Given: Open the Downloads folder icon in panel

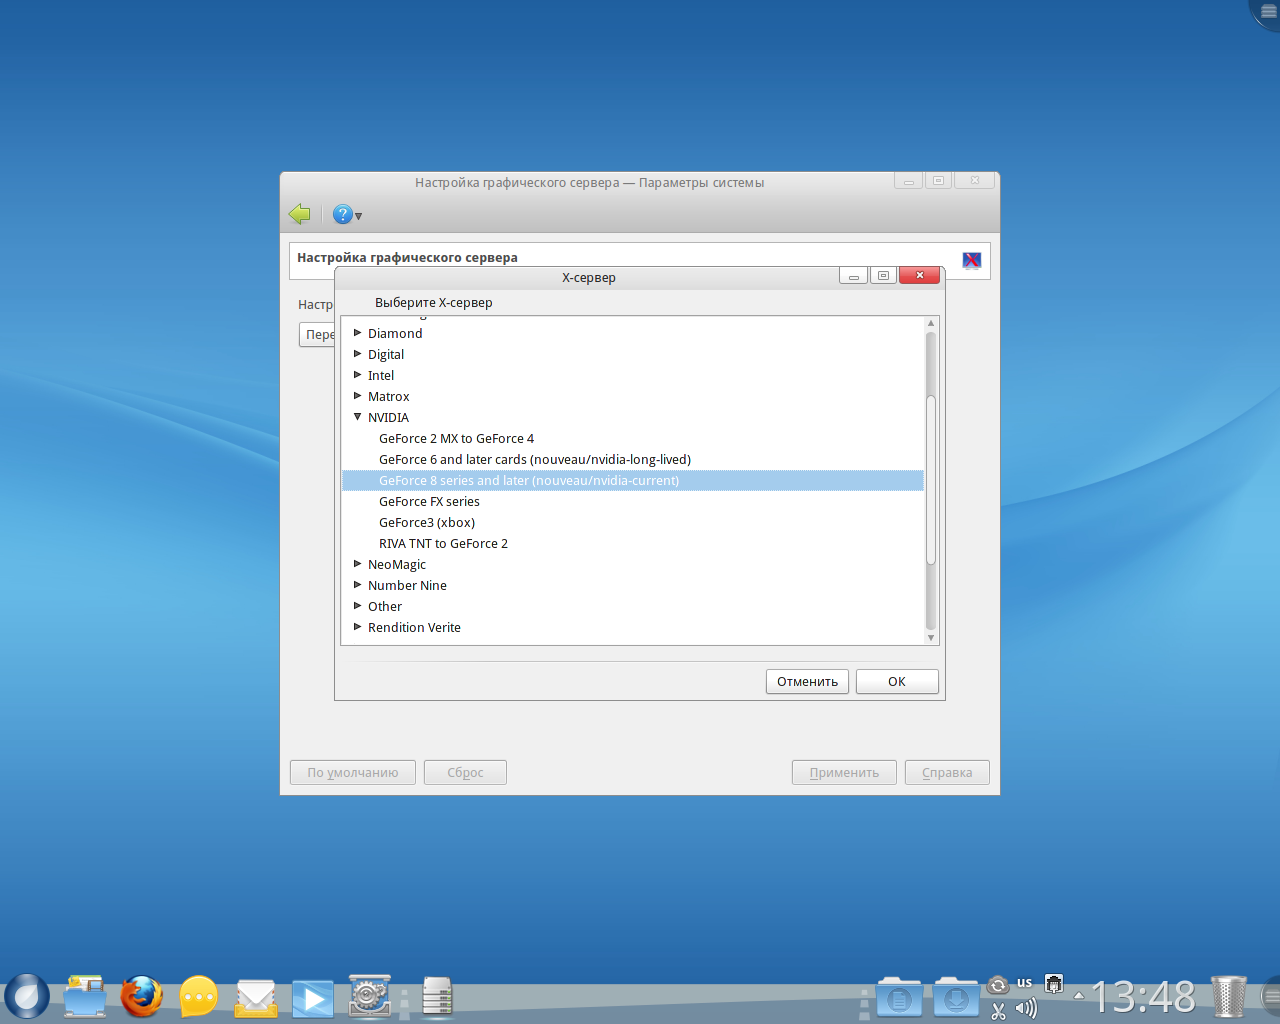Looking at the screenshot, I should pos(956,998).
